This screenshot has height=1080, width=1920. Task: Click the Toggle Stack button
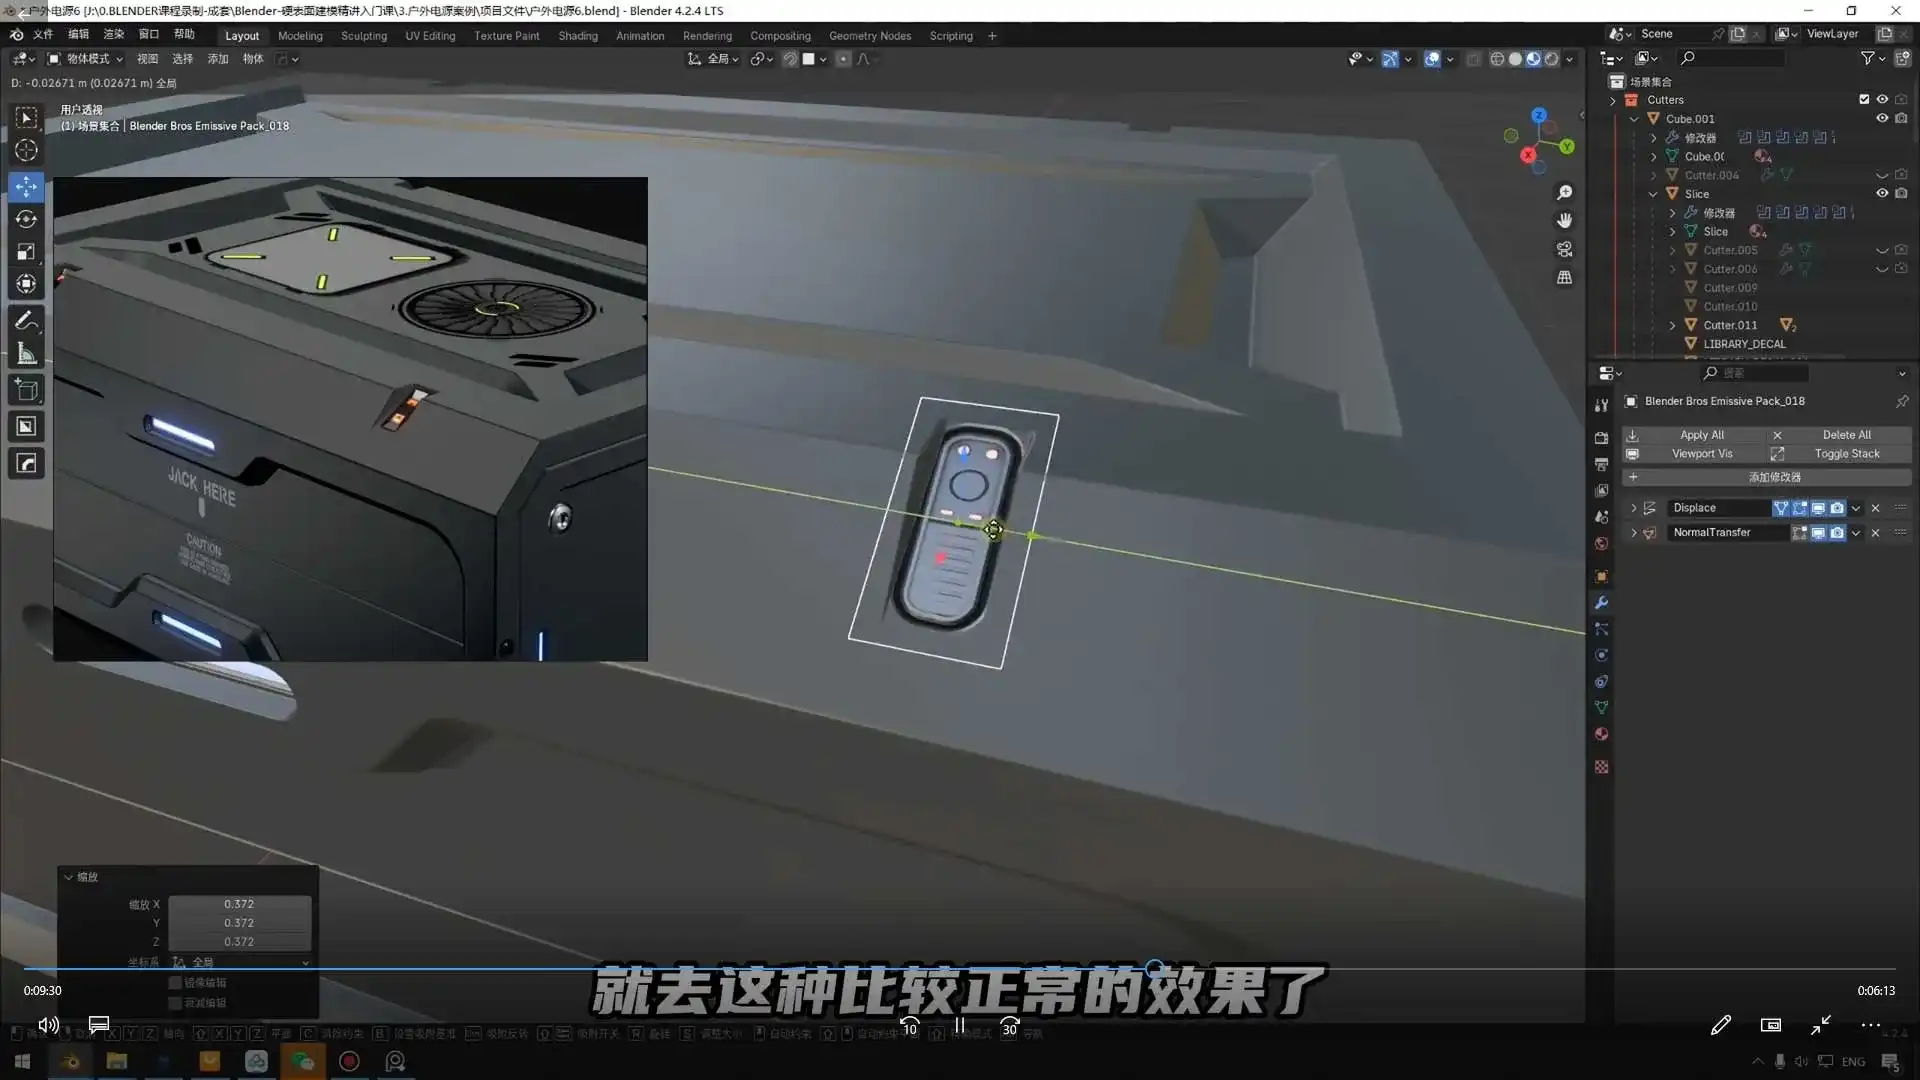coord(1846,453)
